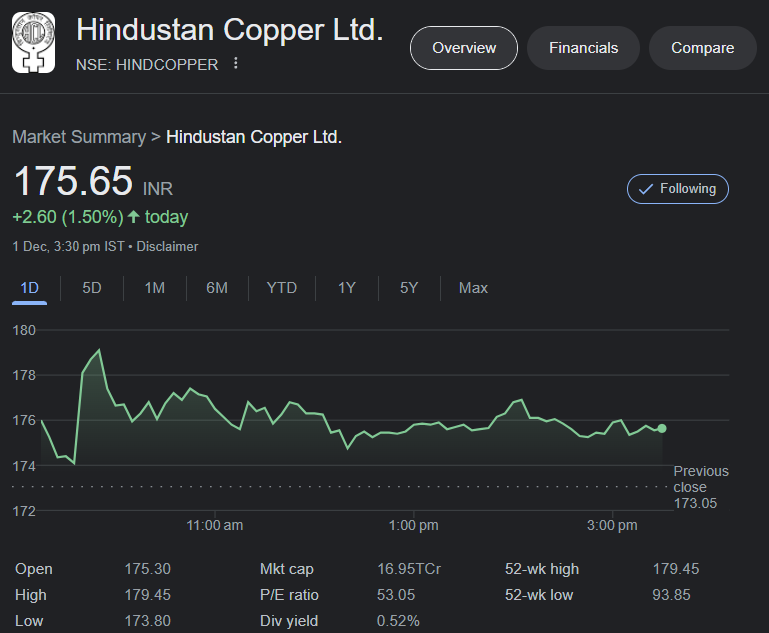Show the 1Y chart range
This screenshot has width=769, height=633.
(x=346, y=288)
